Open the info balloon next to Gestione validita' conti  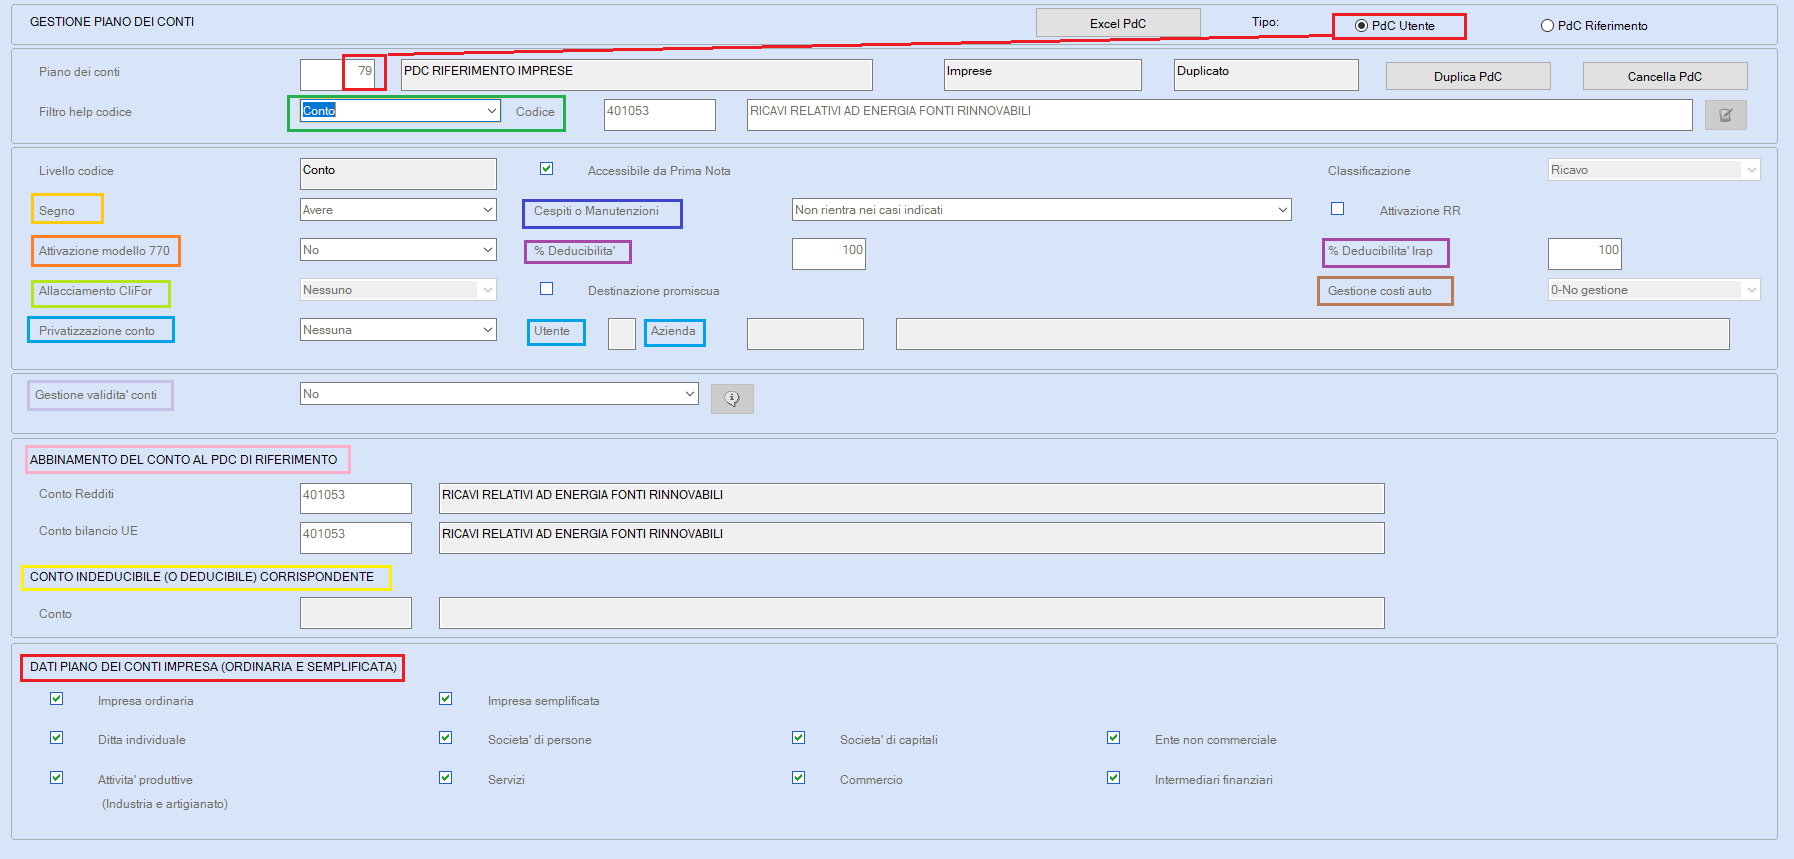pyautogui.click(x=732, y=399)
